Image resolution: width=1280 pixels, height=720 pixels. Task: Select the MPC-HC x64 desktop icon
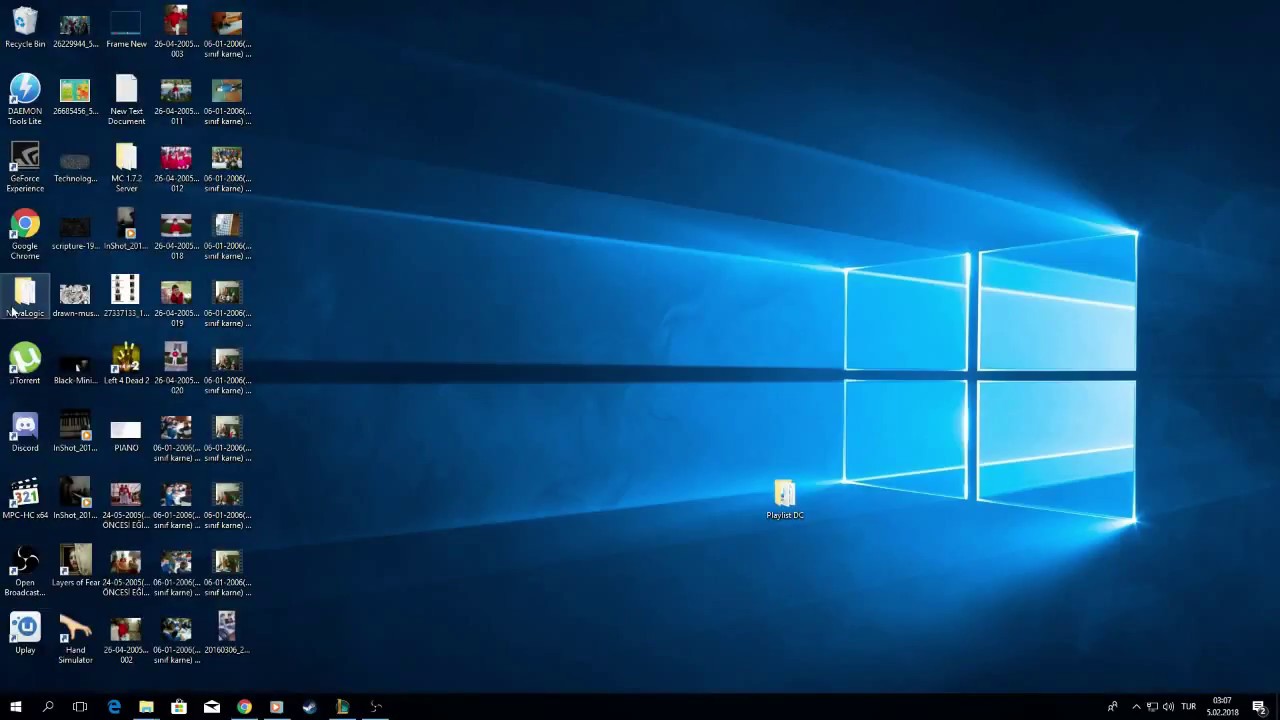click(x=25, y=499)
